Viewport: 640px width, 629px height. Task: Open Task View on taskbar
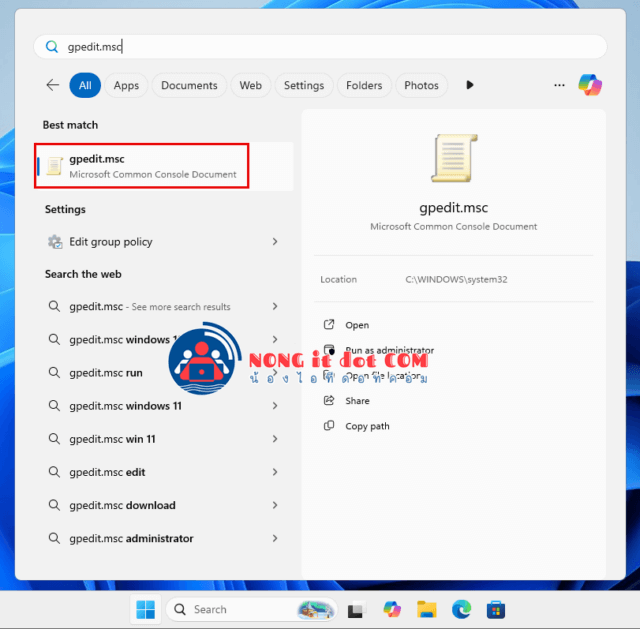[x=356, y=610]
